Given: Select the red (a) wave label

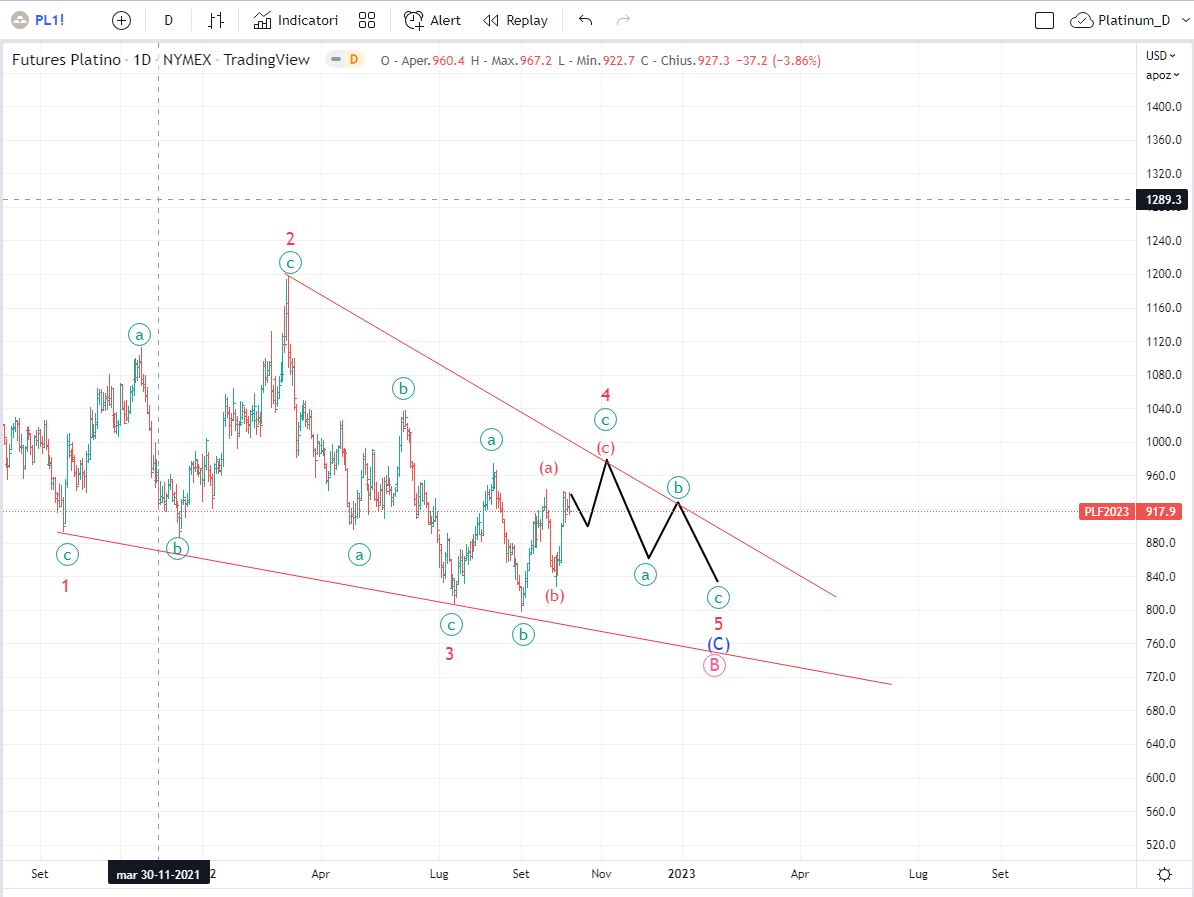Looking at the screenshot, I should (549, 468).
